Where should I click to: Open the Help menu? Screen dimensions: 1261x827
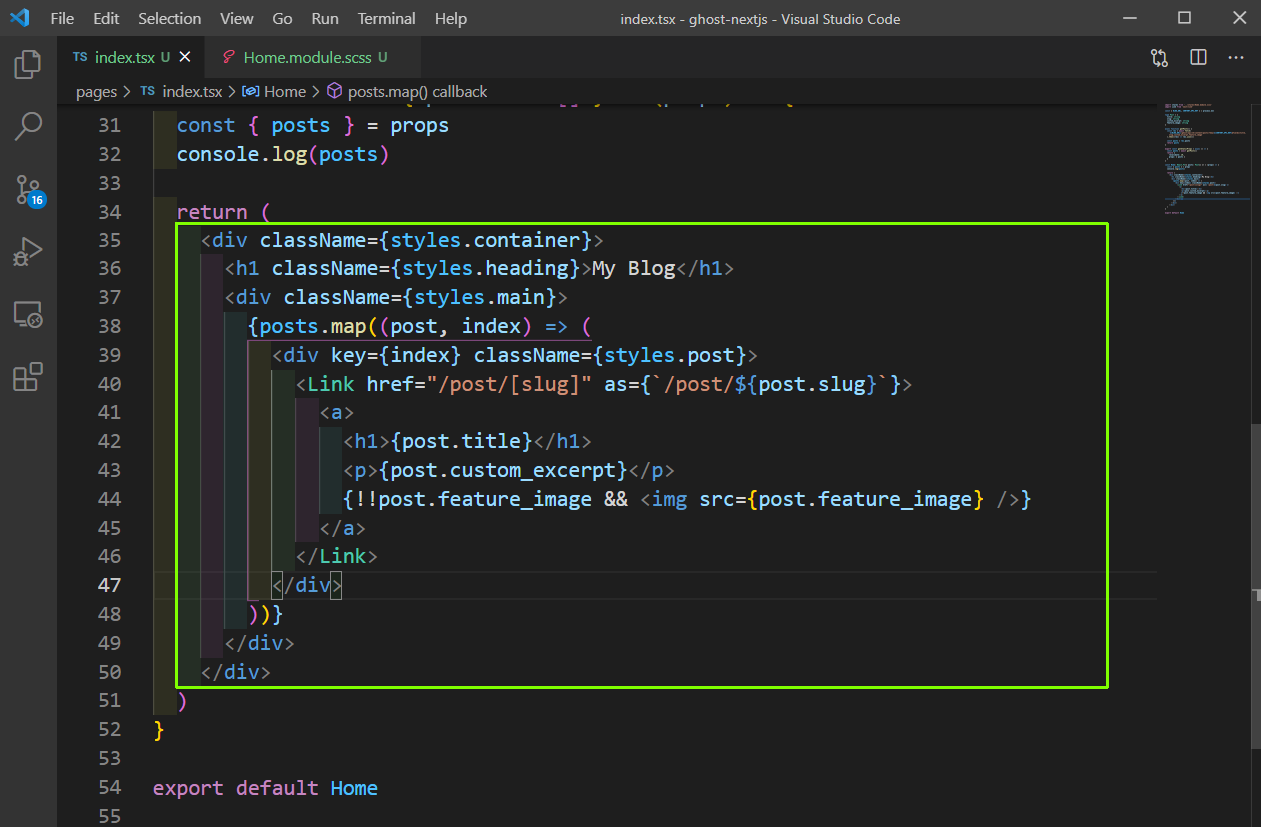[451, 18]
